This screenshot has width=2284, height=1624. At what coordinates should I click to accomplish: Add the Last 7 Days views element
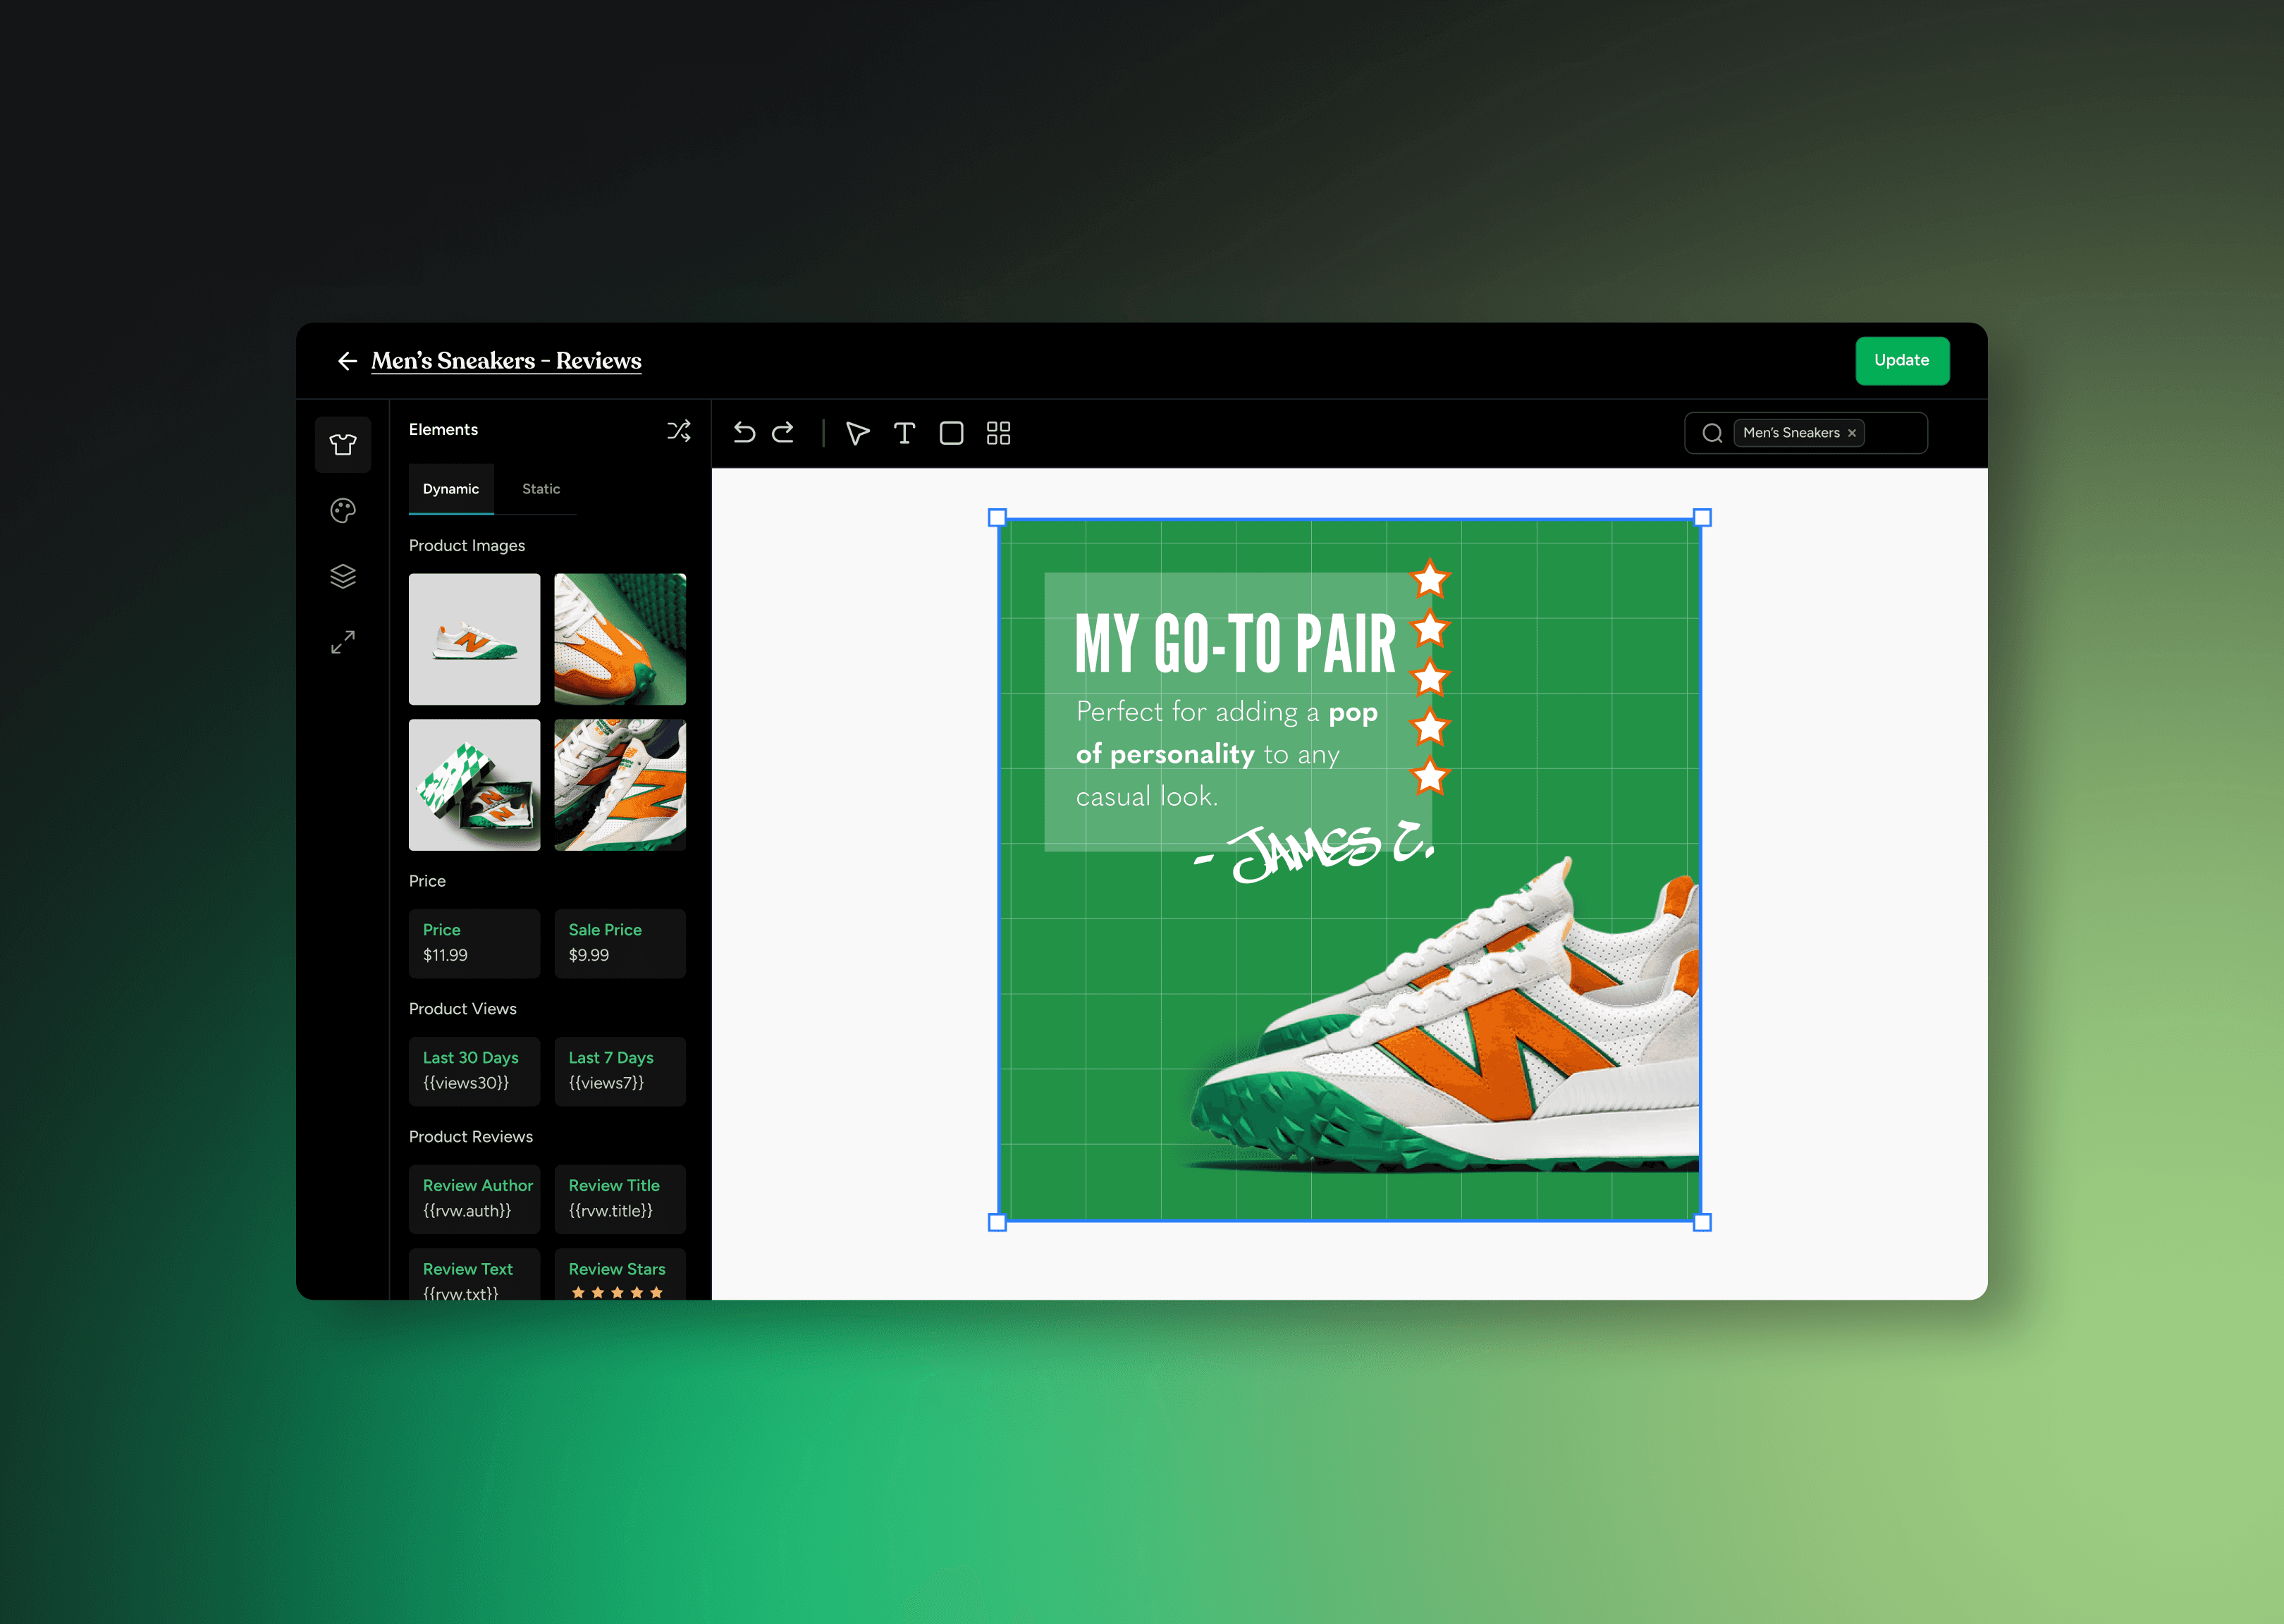620,1071
